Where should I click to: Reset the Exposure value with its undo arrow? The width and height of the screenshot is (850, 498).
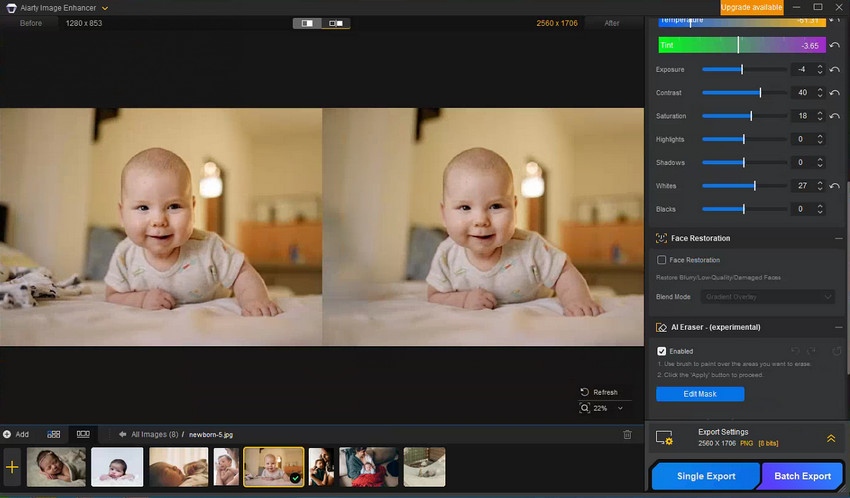pyautogui.click(x=834, y=69)
